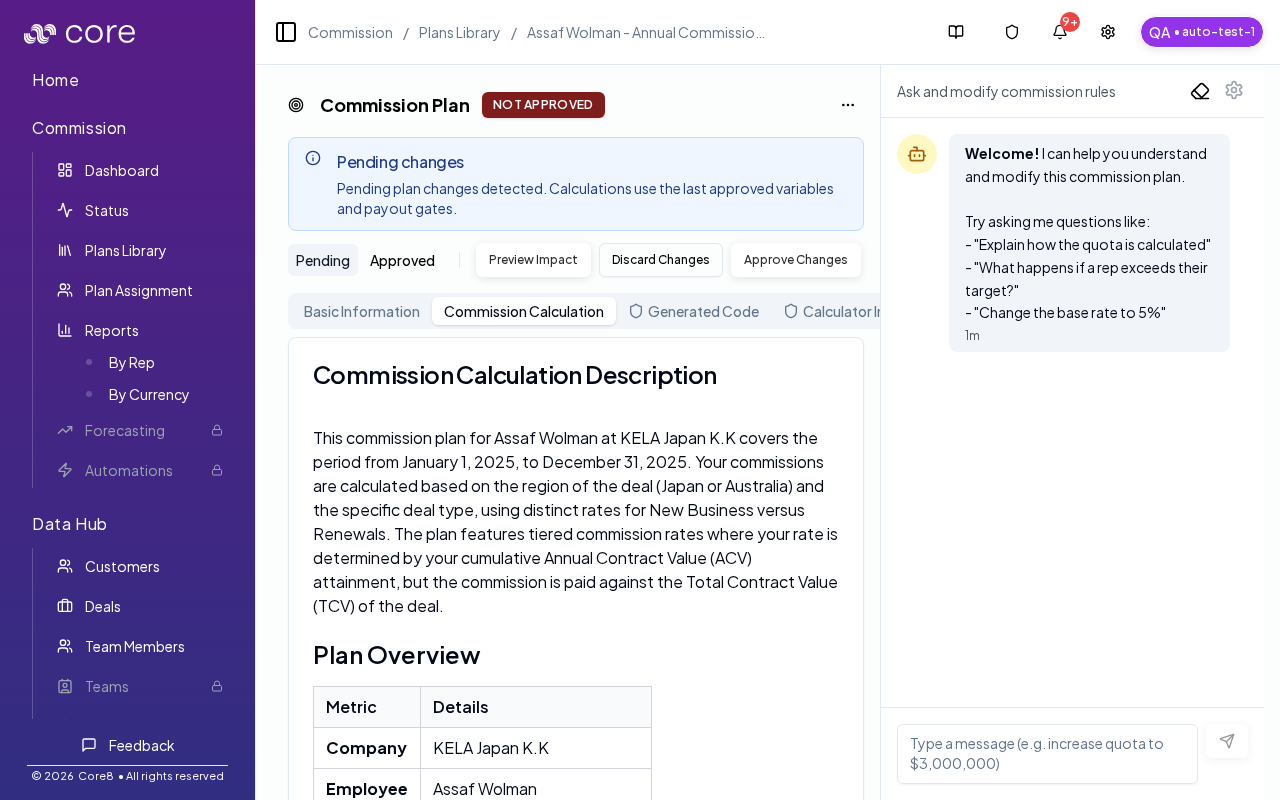This screenshot has width=1280, height=800.
Task: Open Plans Library breadcrumb link
Action: [x=459, y=32]
